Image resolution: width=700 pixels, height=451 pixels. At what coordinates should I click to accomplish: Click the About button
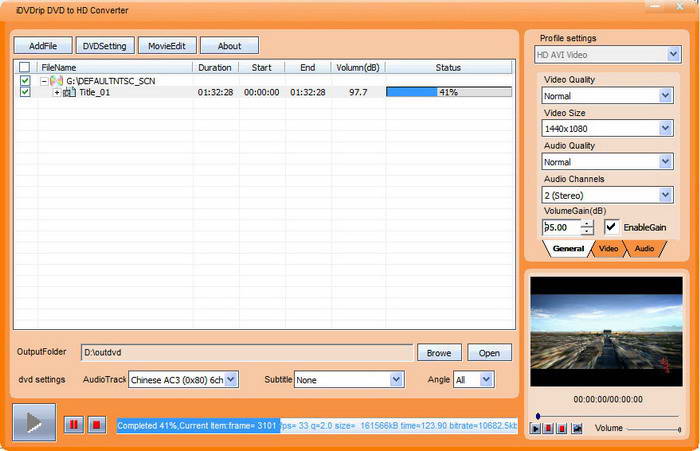click(x=229, y=46)
